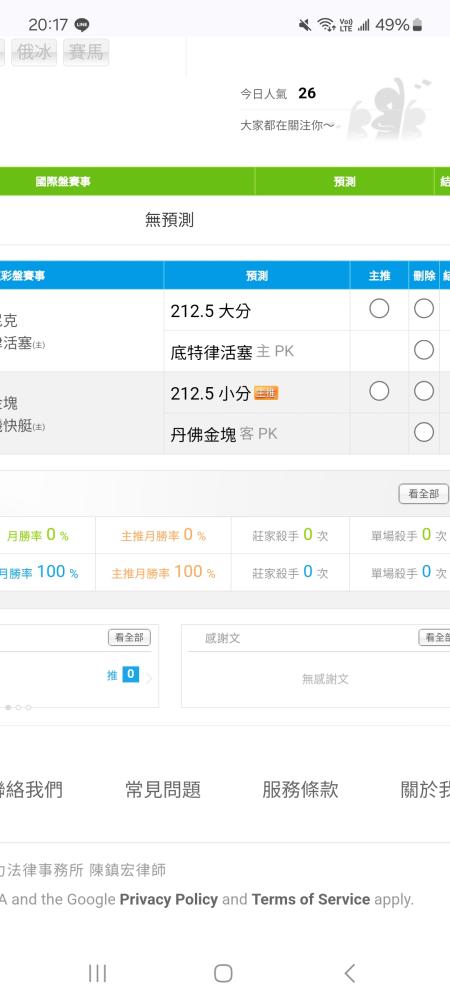Expand the arrow next to 推 0

pos(149,679)
